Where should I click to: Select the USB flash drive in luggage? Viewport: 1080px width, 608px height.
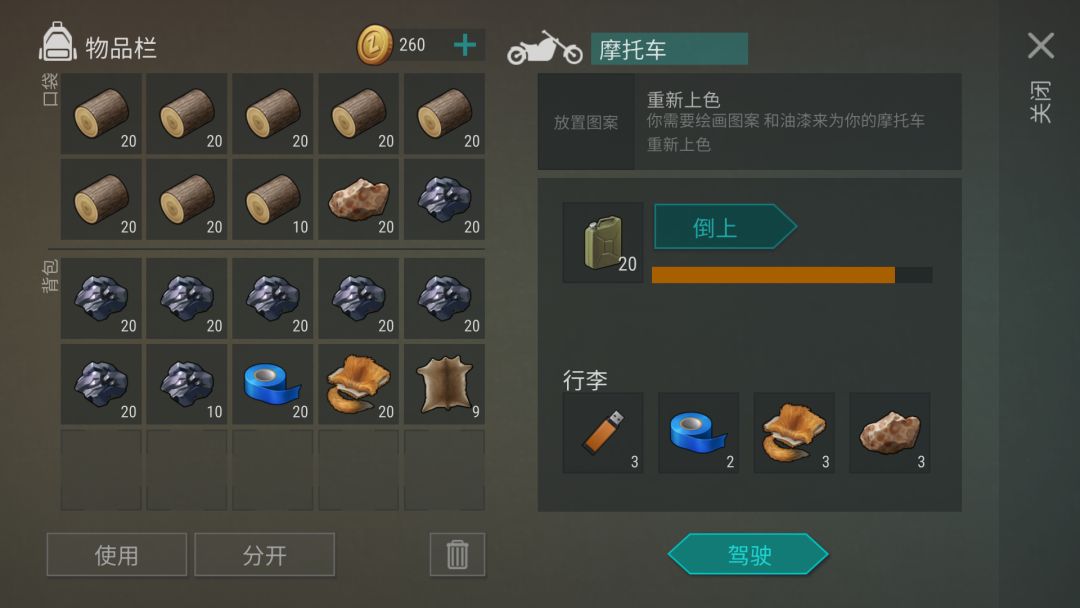tap(603, 433)
